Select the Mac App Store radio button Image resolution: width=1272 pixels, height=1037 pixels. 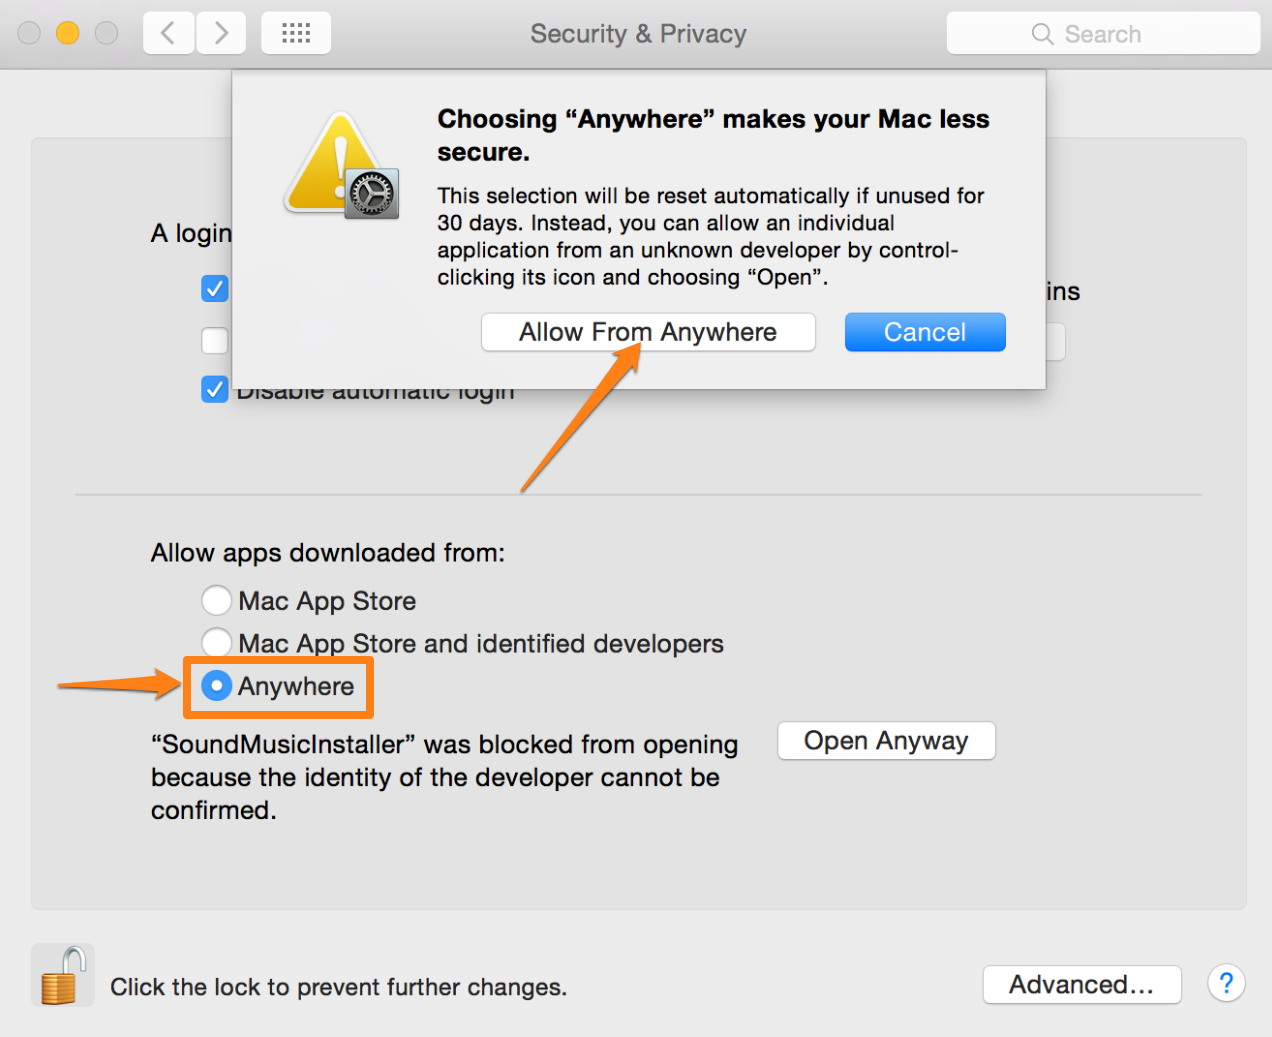216,600
